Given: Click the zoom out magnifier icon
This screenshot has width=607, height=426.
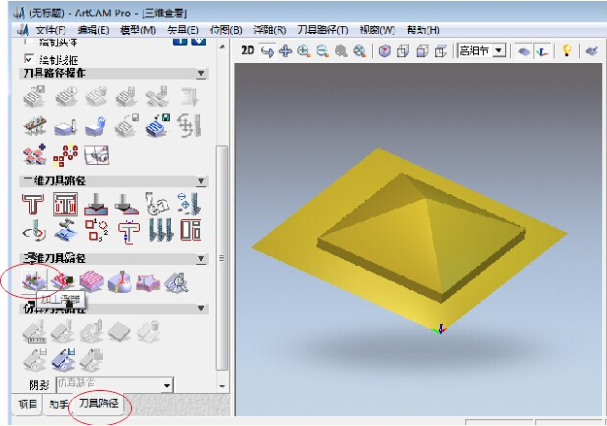Looking at the screenshot, I should 322,51.
